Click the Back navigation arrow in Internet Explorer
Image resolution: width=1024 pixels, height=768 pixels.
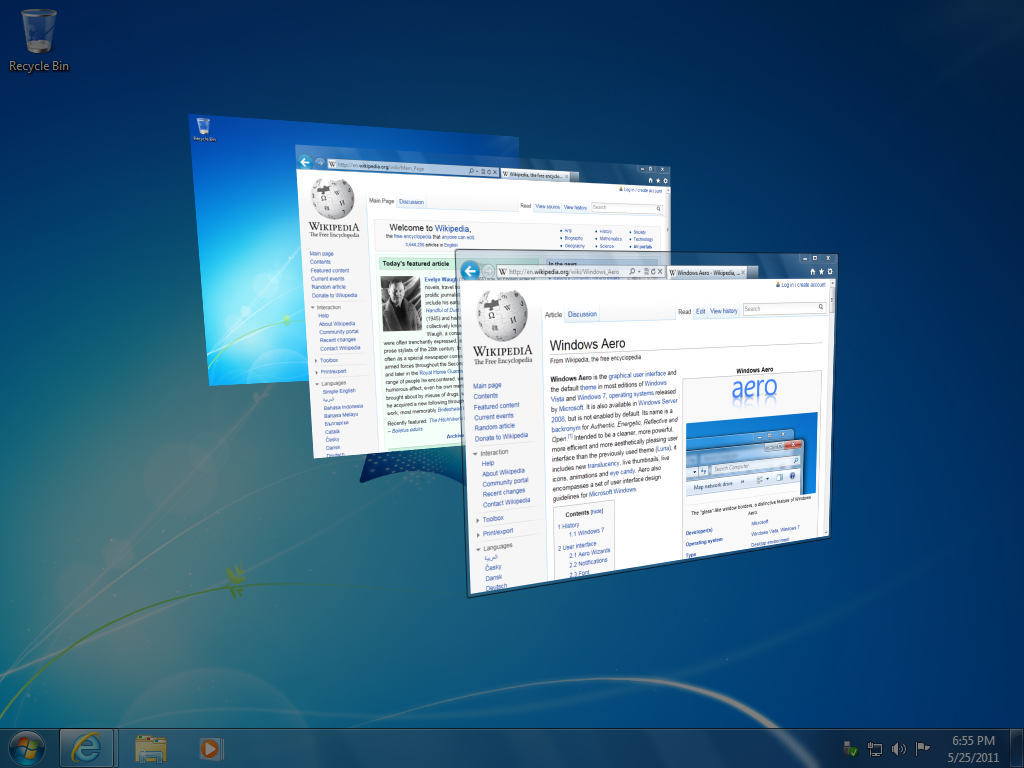pyautogui.click(x=469, y=271)
